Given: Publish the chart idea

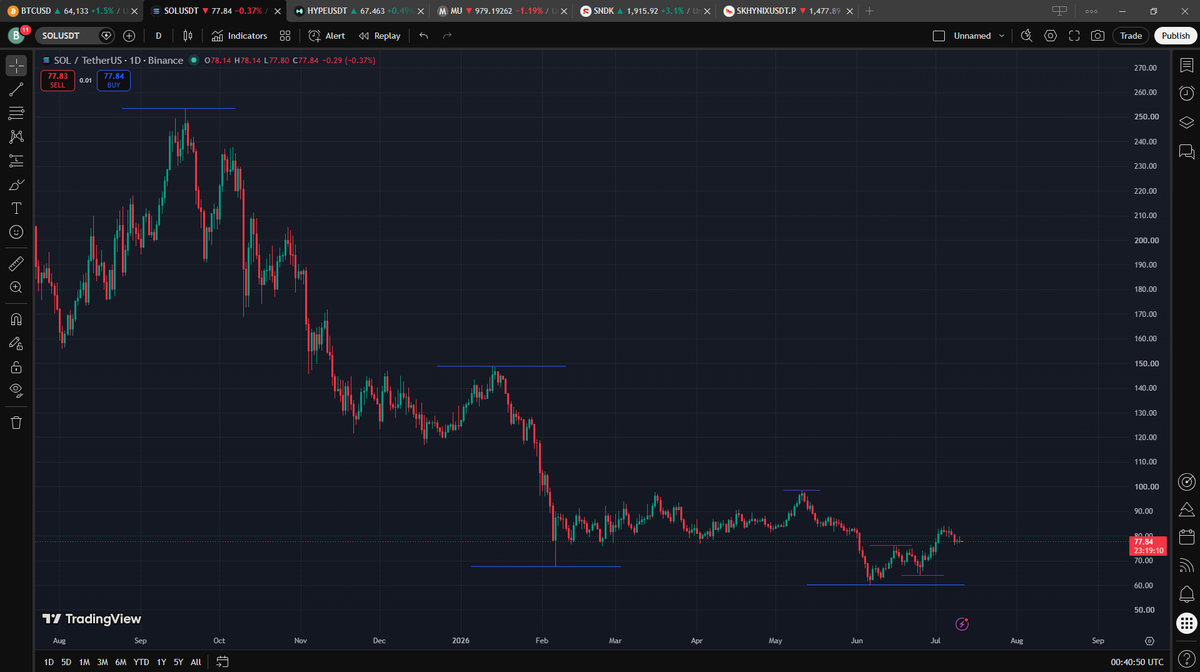Looking at the screenshot, I should pos(1175,35).
